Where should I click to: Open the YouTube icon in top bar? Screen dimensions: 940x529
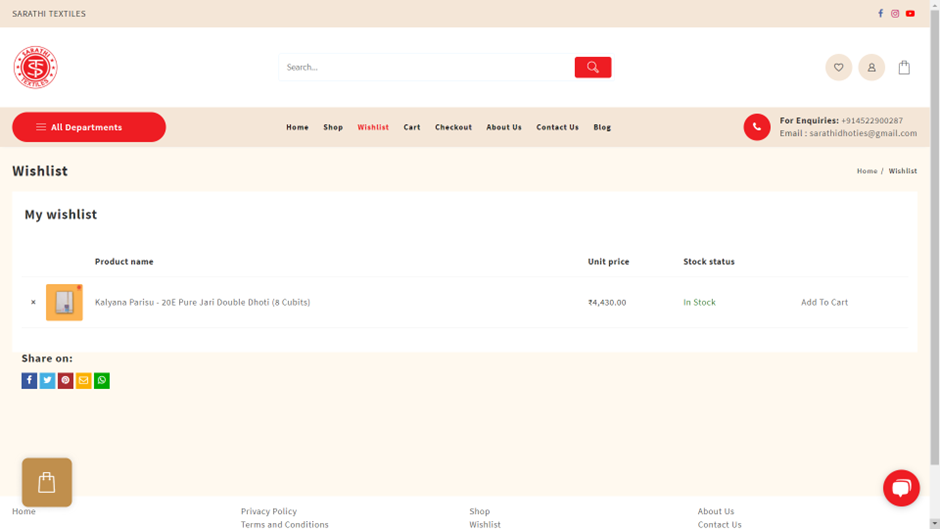point(910,13)
